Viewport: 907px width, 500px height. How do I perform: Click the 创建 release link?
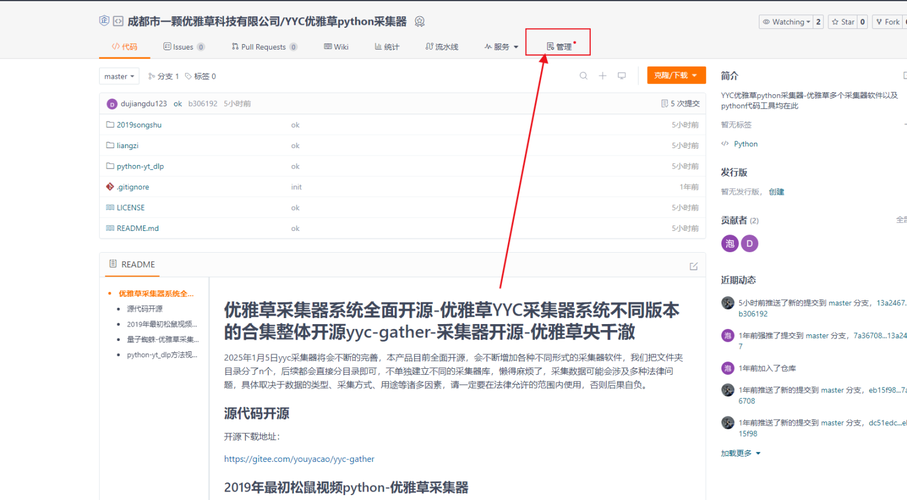(x=776, y=192)
